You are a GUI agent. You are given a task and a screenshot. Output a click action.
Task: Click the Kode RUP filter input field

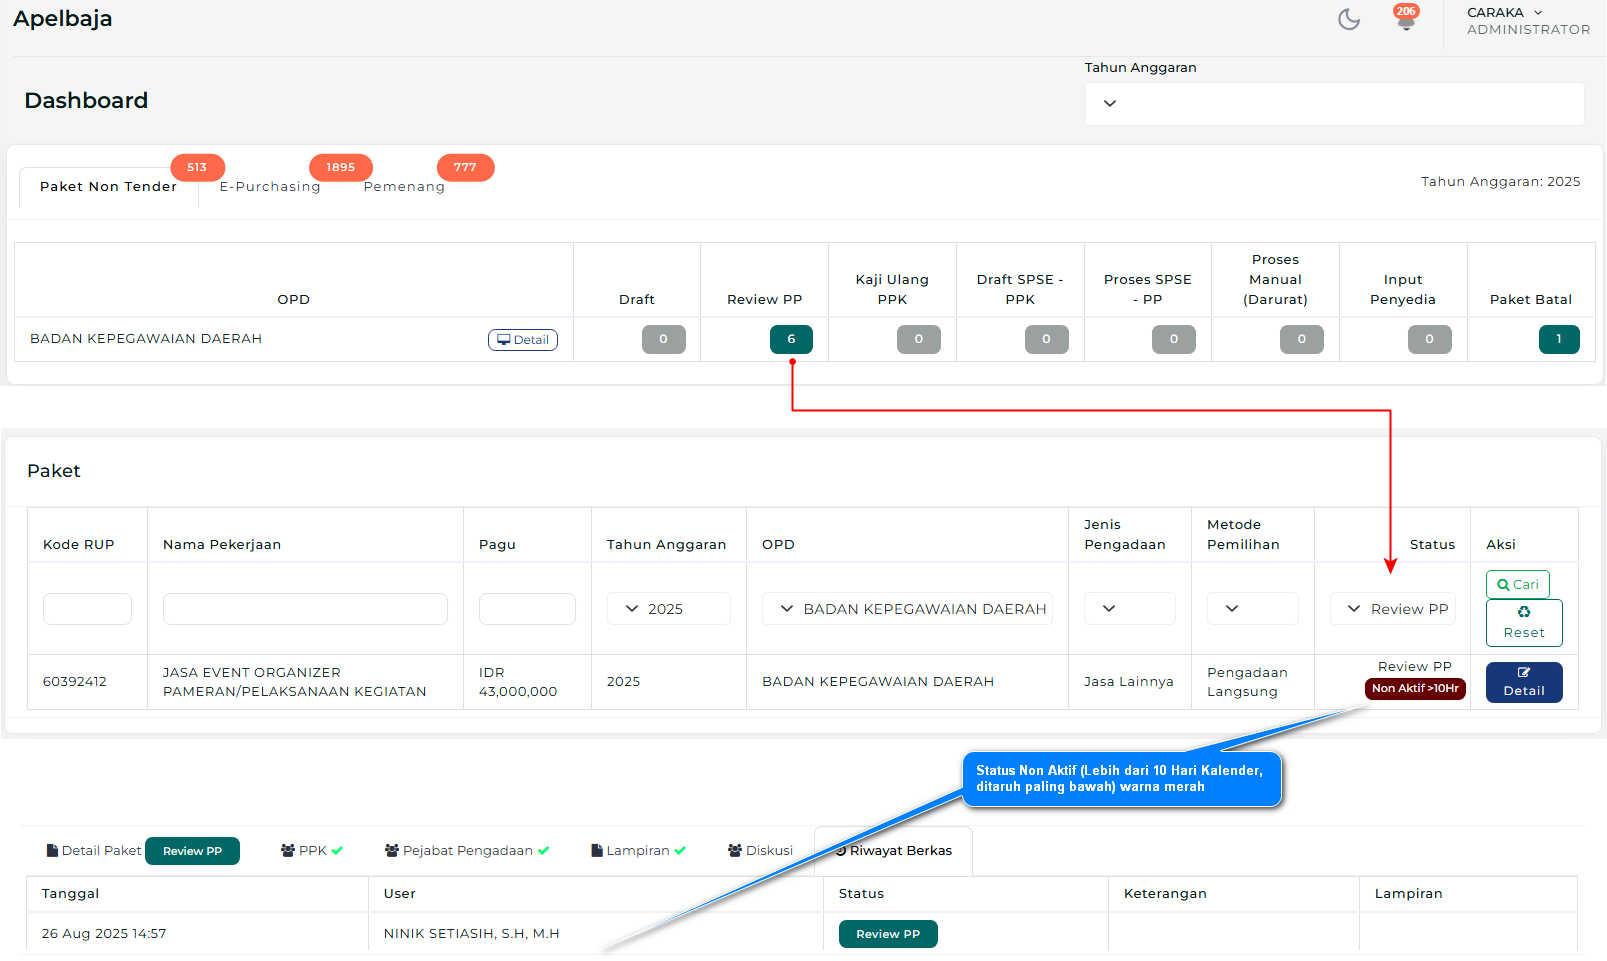[x=87, y=609]
